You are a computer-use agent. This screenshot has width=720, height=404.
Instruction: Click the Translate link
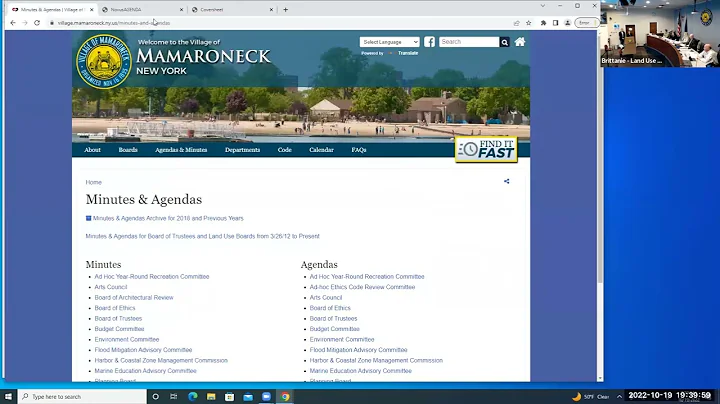[408, 53]
